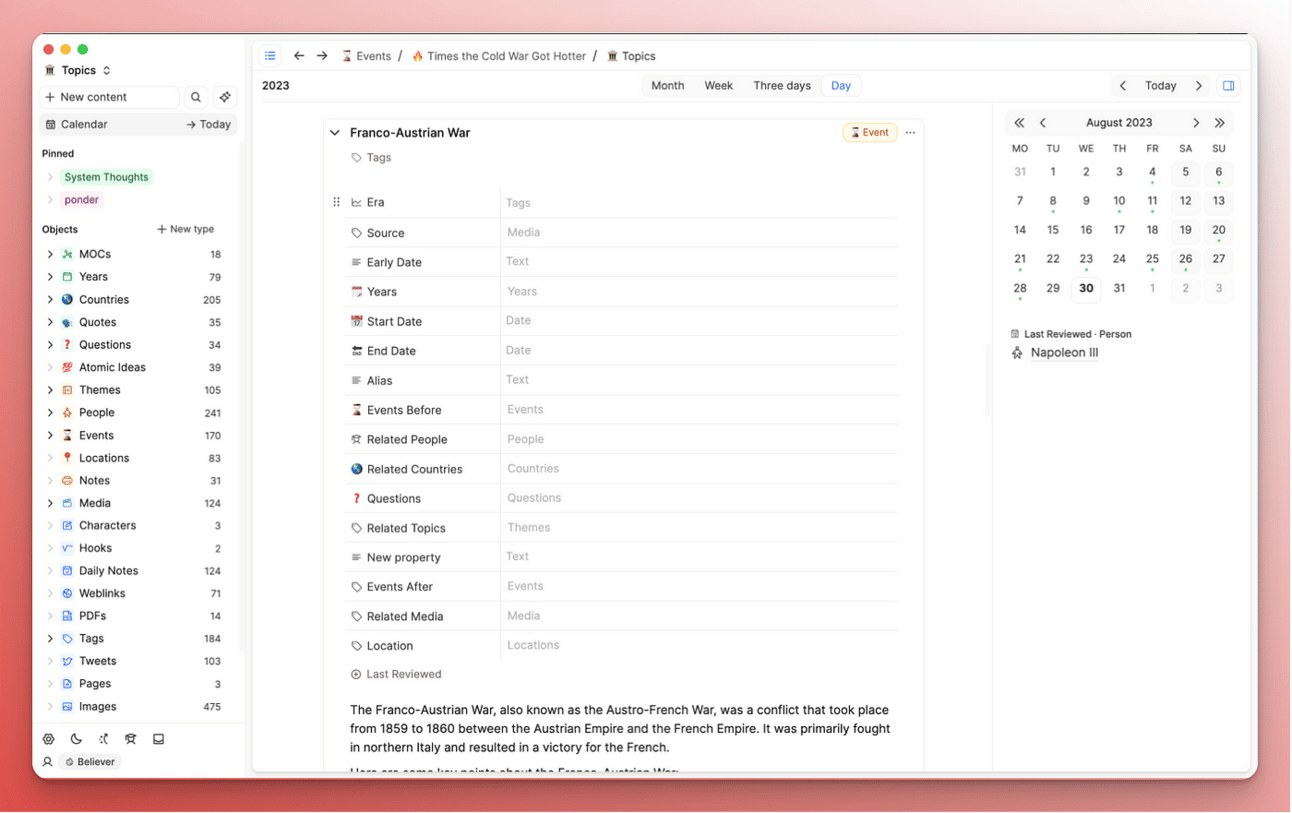The height and width of the screenshot is (813, 1292).
Task: Click the PDFs icon in sidebar
Action: click(x=67, y=616)
